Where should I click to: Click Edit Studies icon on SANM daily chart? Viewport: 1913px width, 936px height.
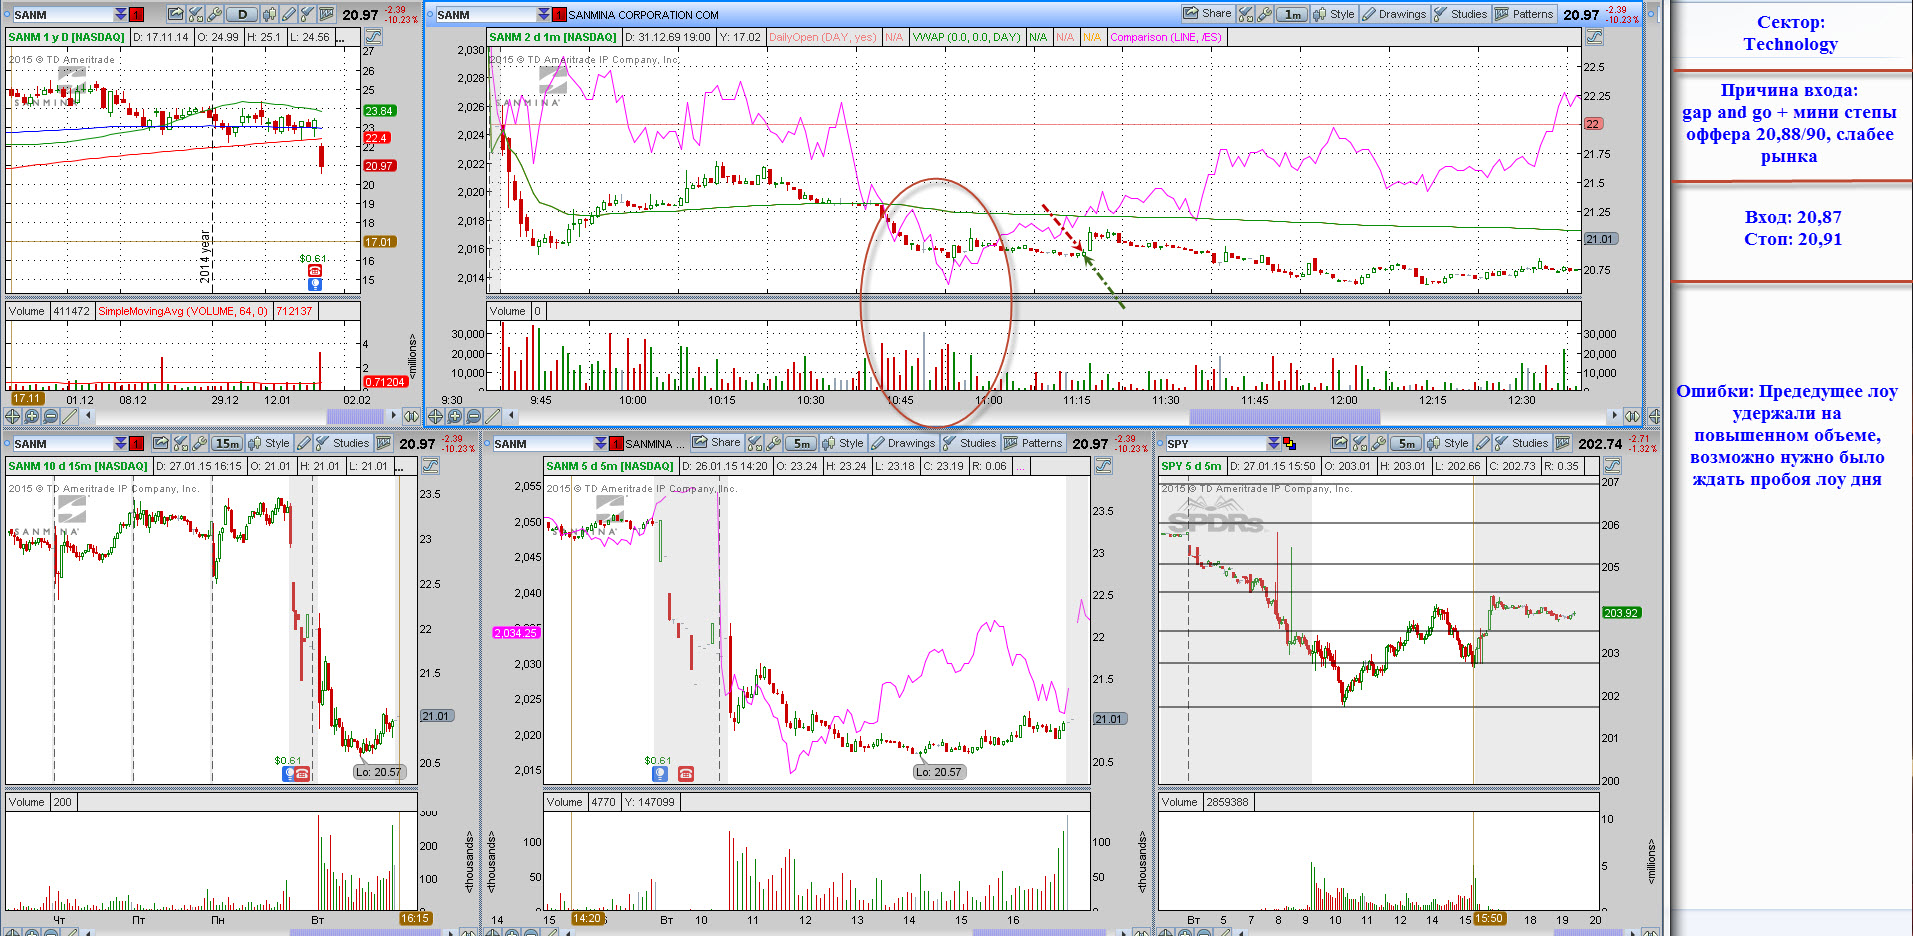(x=196, y=14)
